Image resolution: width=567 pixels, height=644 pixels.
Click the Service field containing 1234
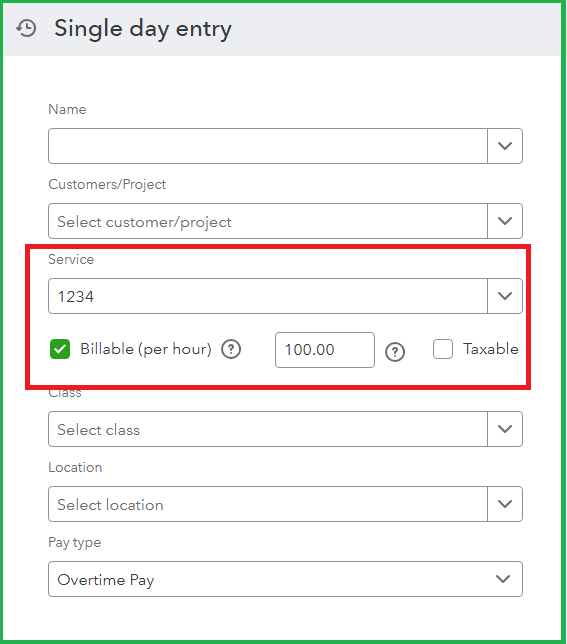[x=268, y=296]
